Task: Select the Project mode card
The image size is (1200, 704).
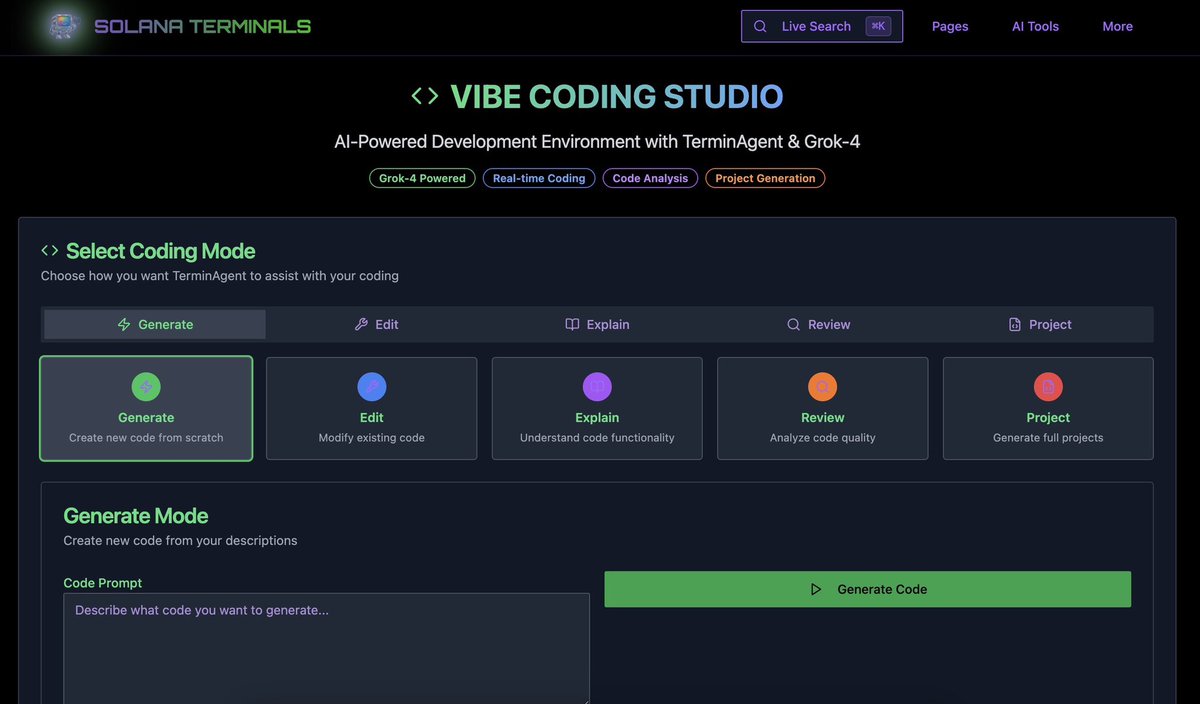Action: pyautogui.click(x=1048, y=408)
